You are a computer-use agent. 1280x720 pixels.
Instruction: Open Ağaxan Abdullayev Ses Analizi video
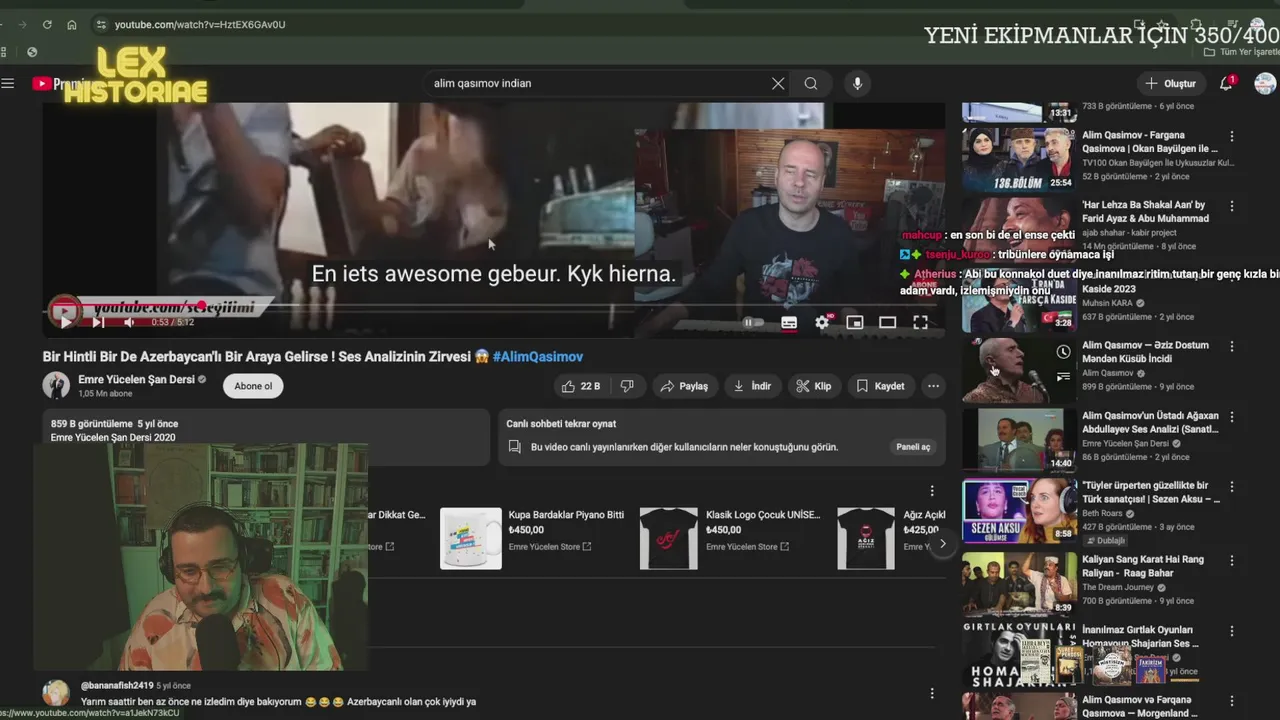click(x=1150, y=422)
